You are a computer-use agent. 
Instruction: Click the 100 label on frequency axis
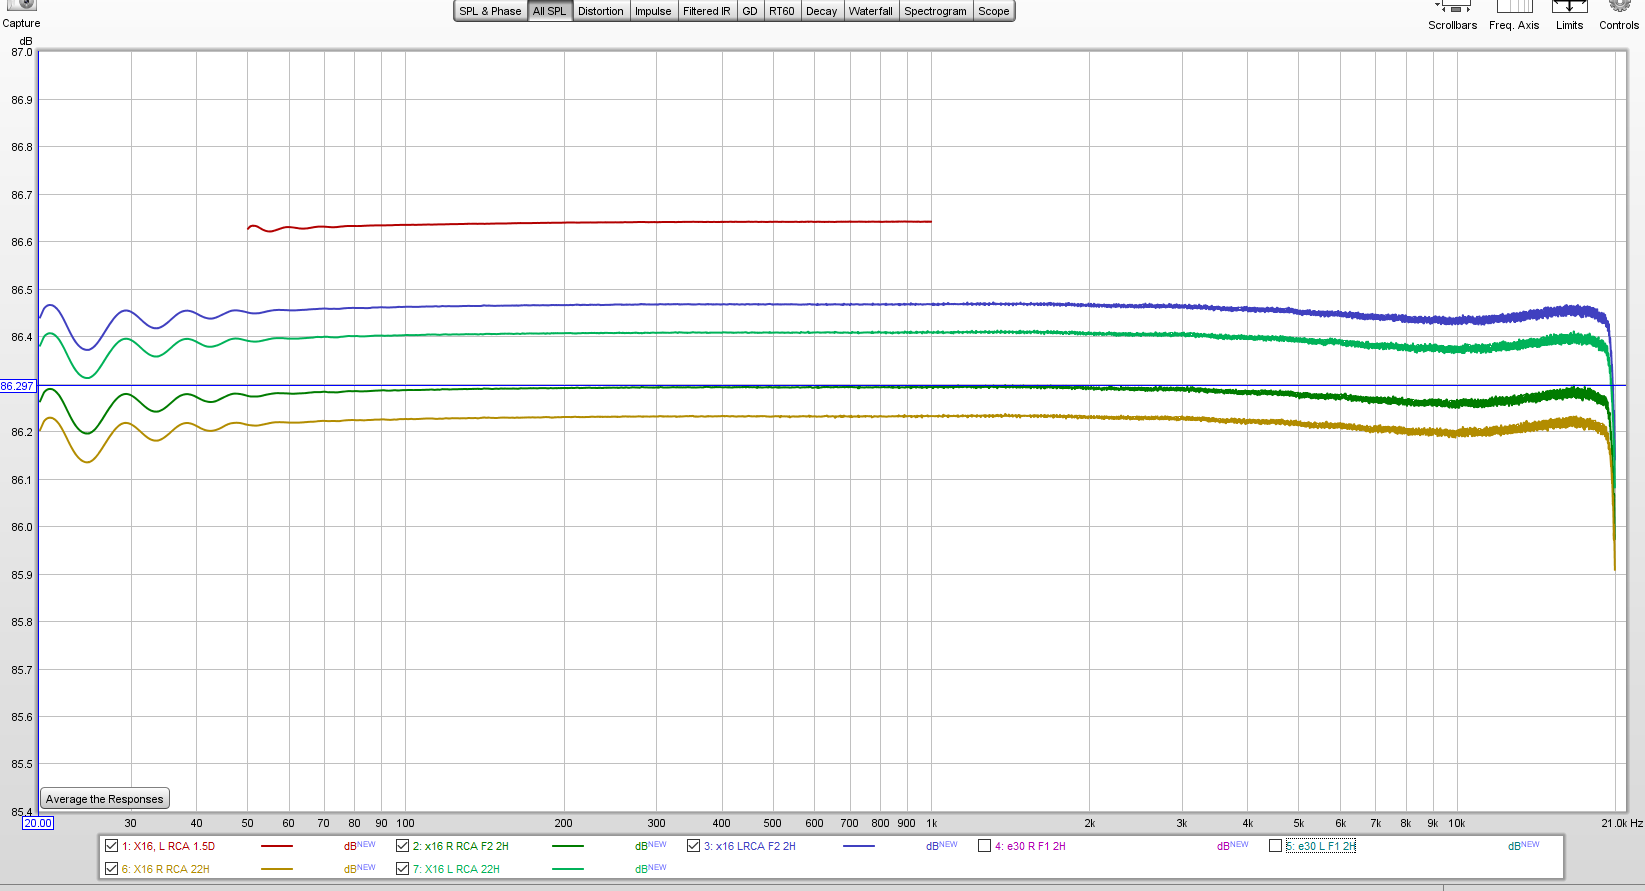pyautogui.click(x=405, y=823)
